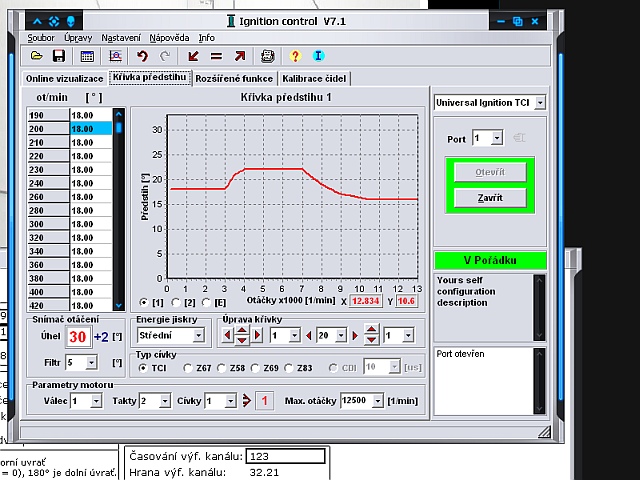Open the Info menu
The width and height of the screenshot is (640, 480).
[207, 38]
